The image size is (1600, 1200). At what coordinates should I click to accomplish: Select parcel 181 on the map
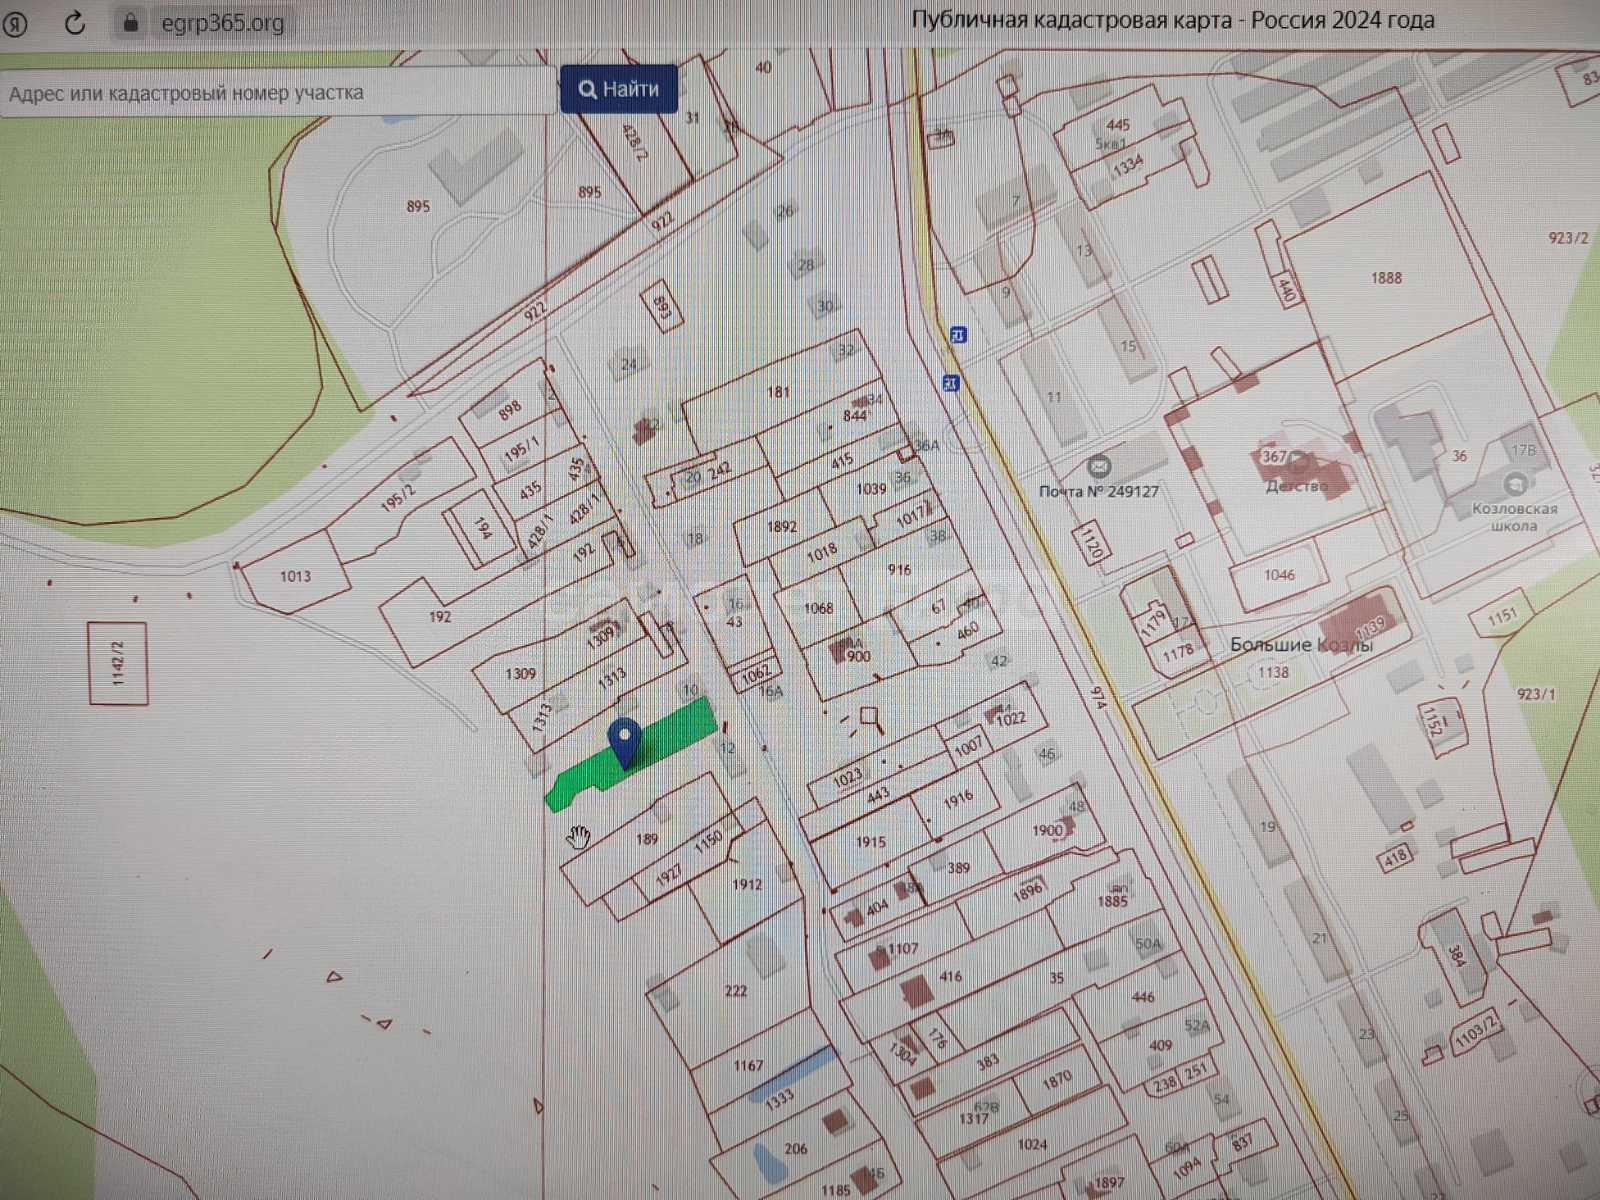click(777, 393)
